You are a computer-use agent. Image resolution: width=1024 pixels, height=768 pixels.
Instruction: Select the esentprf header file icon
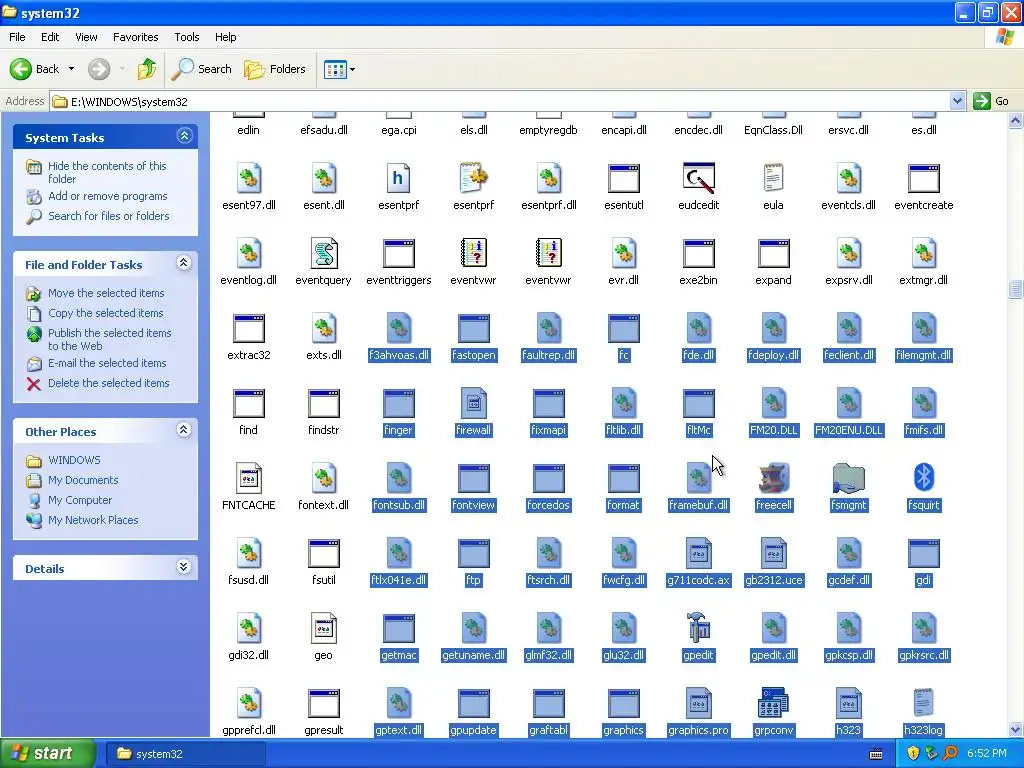tap(398, 178)
